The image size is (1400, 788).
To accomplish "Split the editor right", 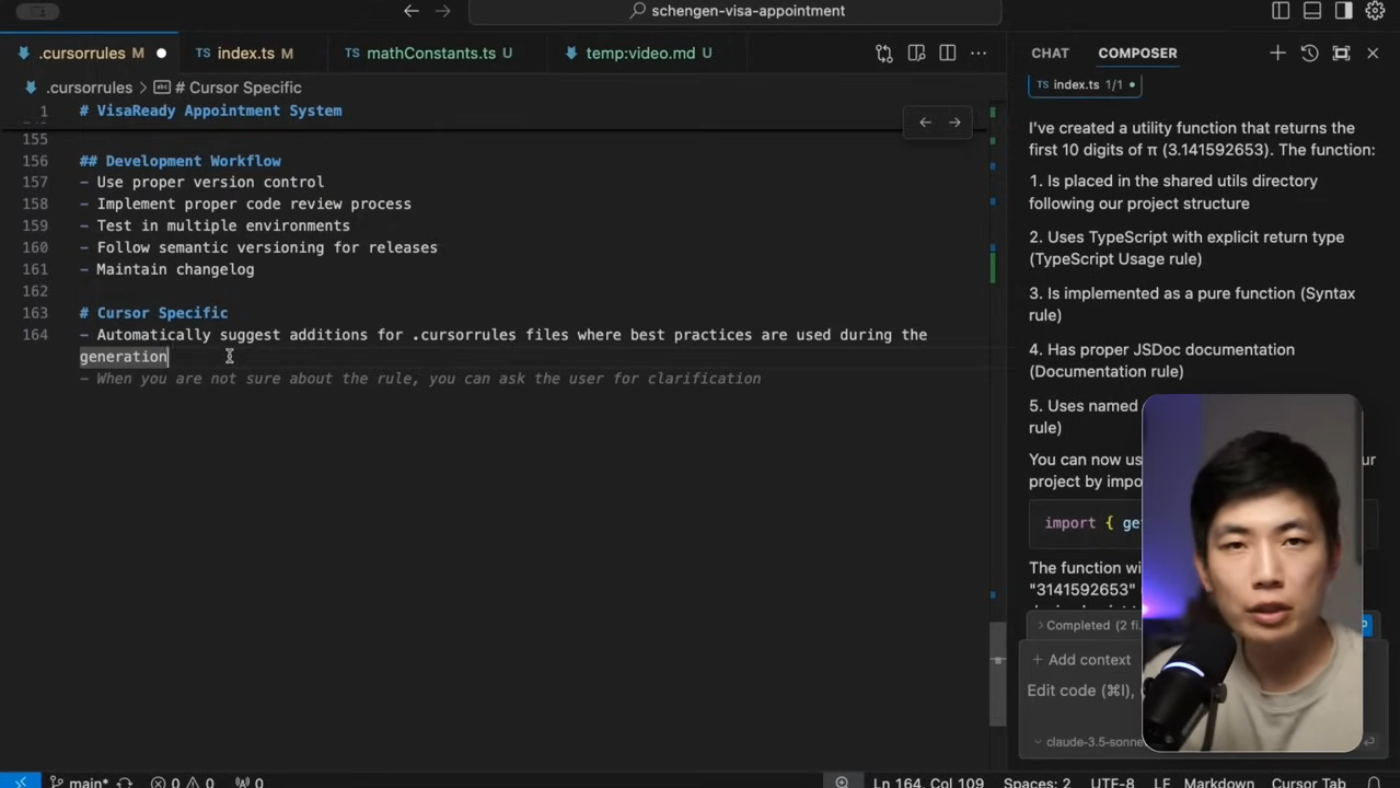I will point(947,53).
